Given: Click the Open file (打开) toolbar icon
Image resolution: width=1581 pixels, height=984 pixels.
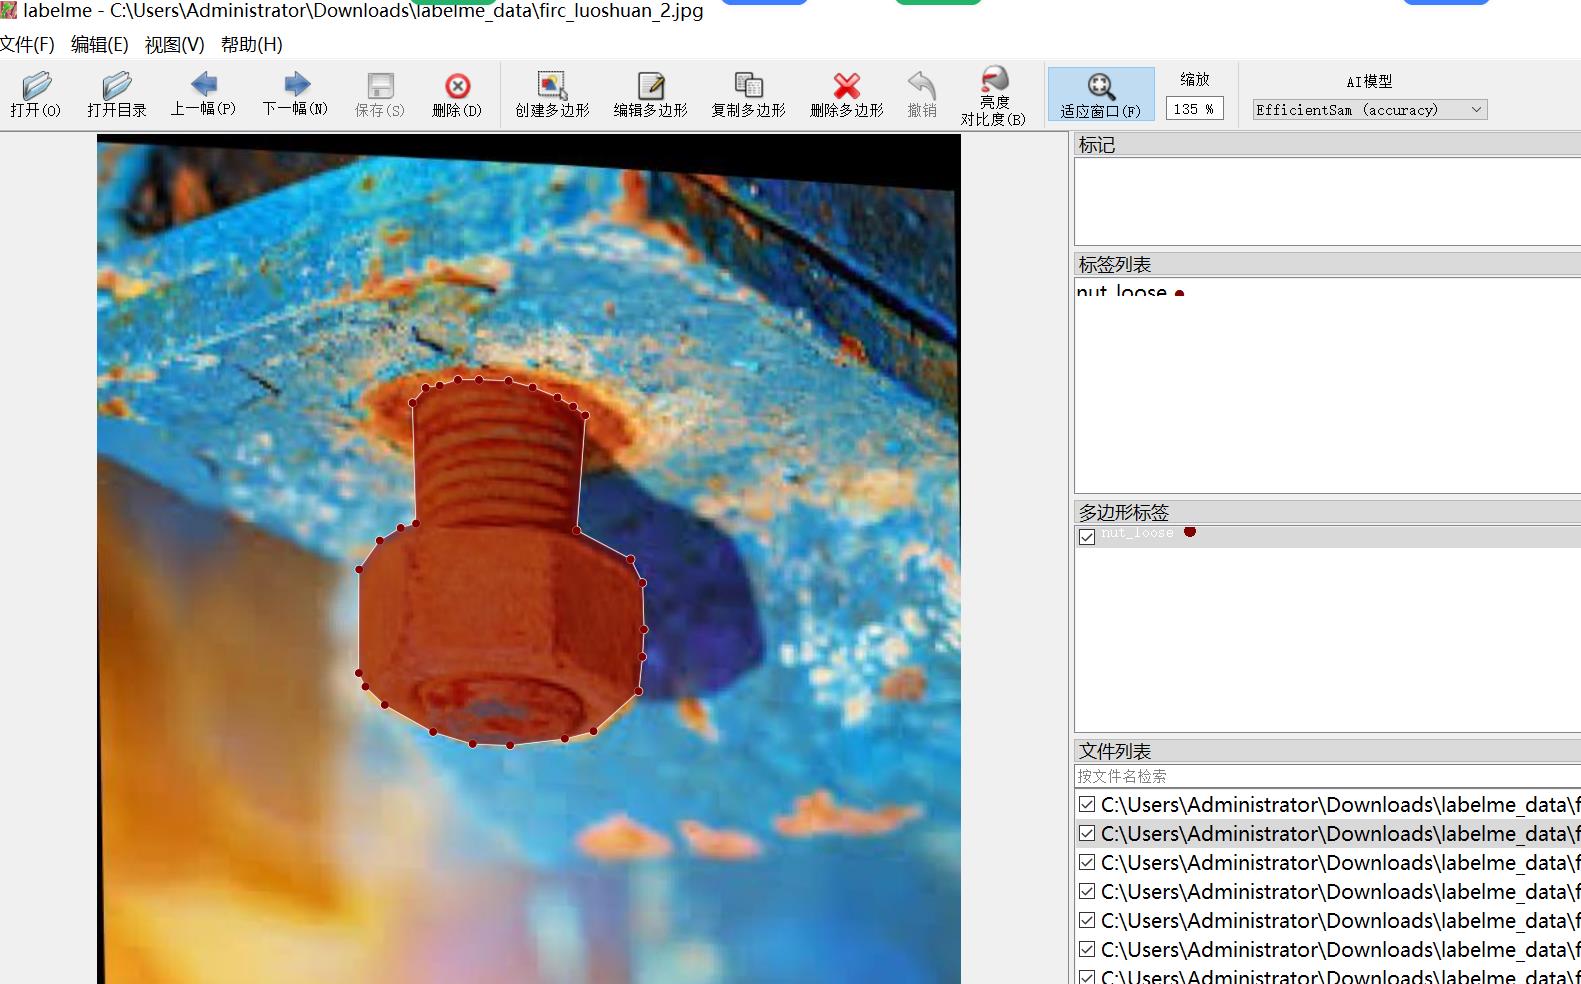Looking at the screenshot, I should point(36,95).
